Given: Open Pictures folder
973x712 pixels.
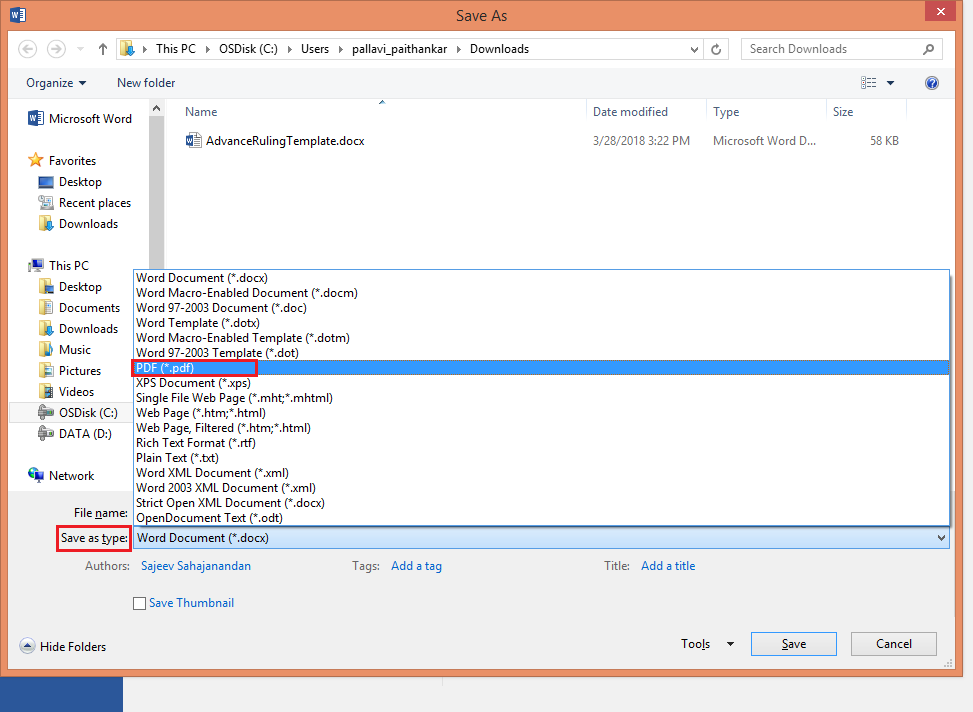Looking at the screenshot, I should click(x=70, y=371).
